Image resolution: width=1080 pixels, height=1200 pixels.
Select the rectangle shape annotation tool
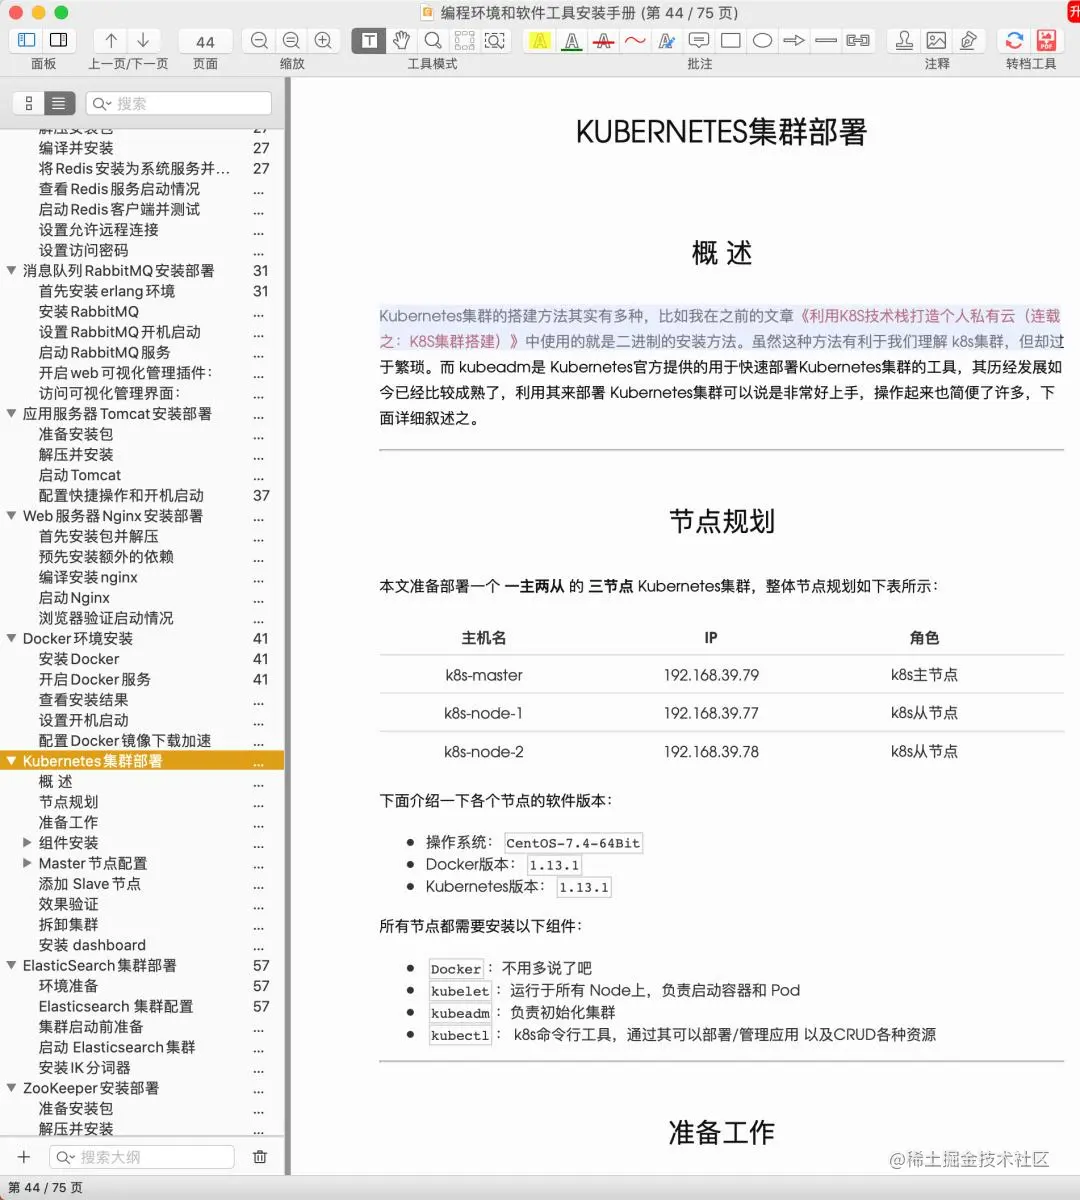pyautogui.click(x=731, y=40)
